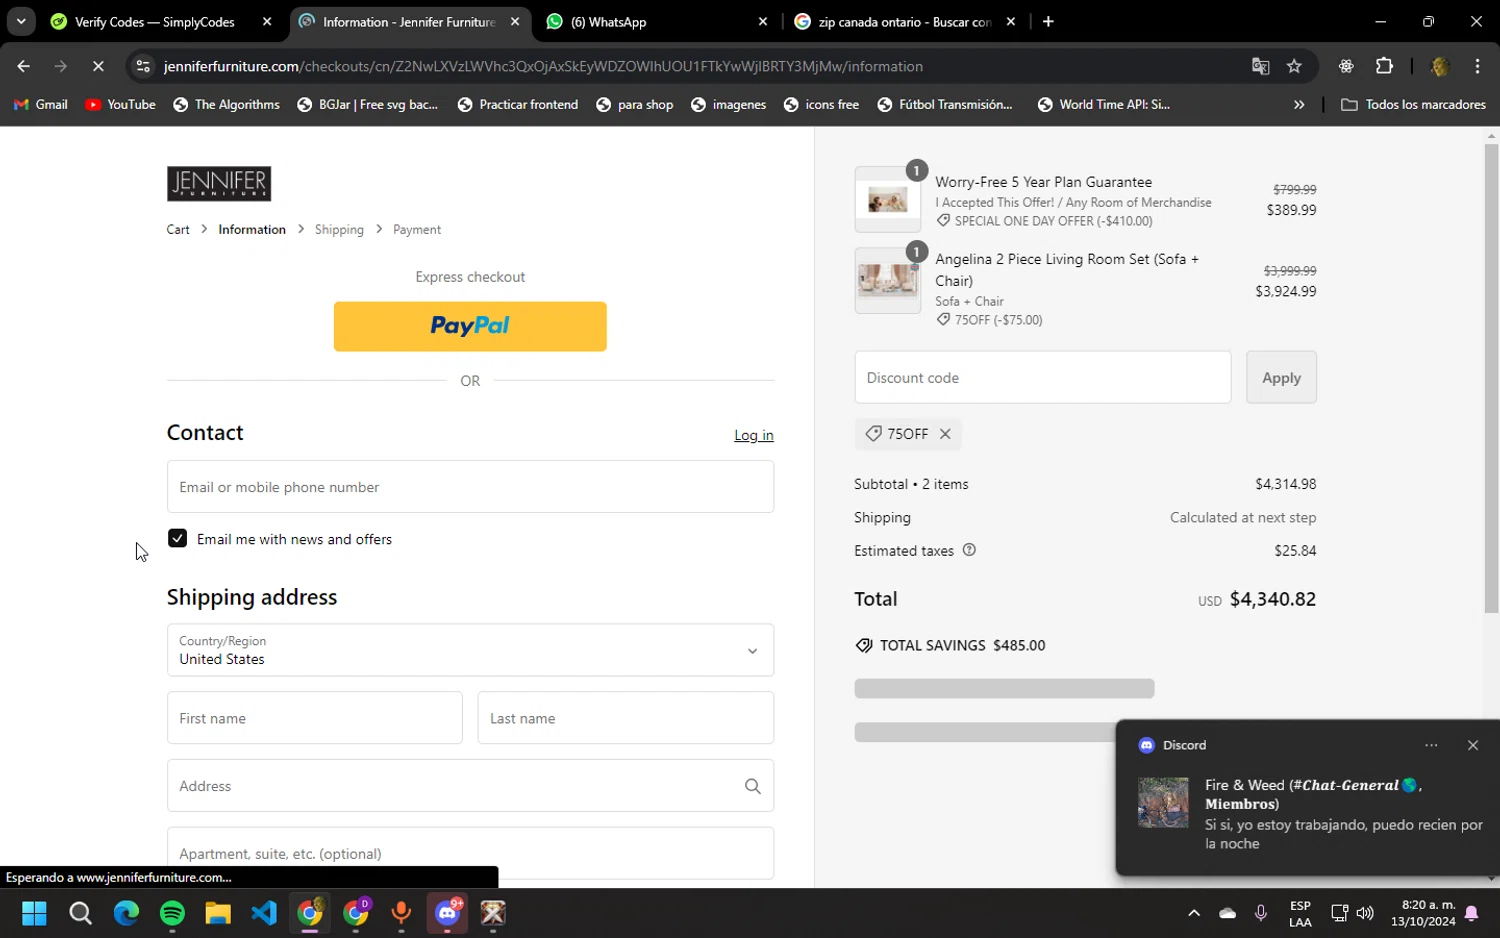Translate this page icon
The image size is (1500, 938).
click(x=1260, y=66)
